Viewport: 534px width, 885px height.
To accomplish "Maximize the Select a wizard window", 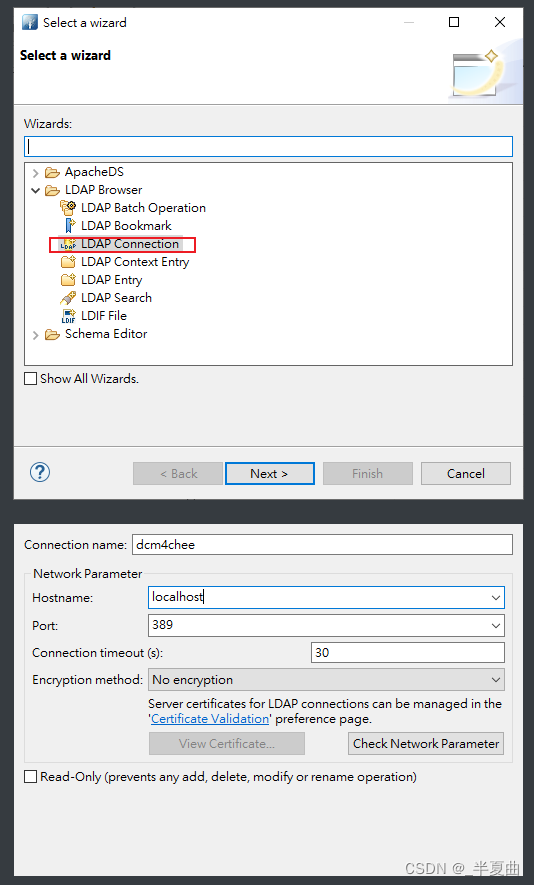I will point(454,22).
